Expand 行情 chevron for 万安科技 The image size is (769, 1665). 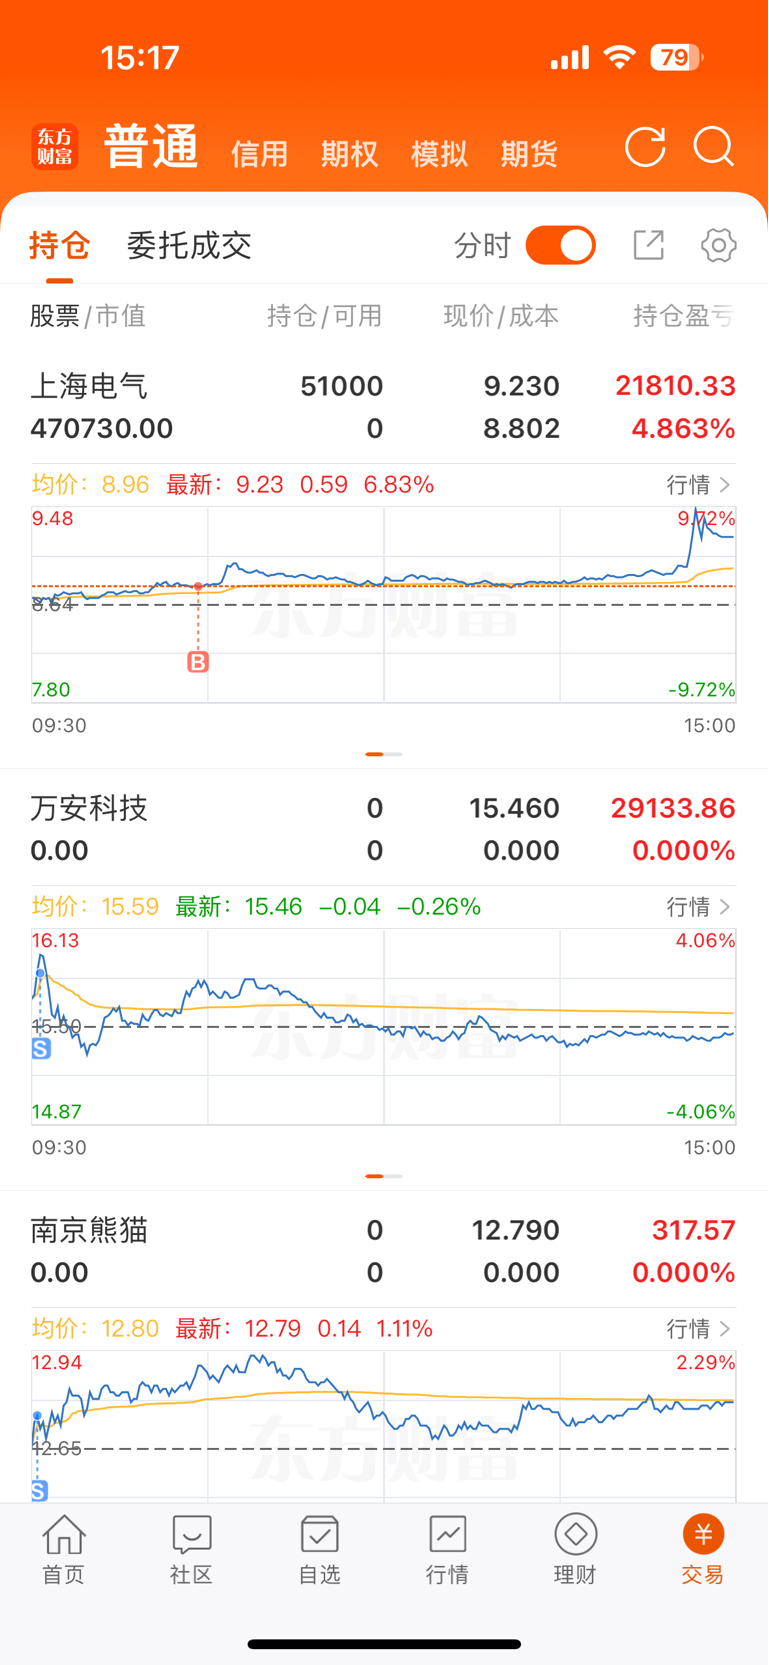(x=700, y=907)
